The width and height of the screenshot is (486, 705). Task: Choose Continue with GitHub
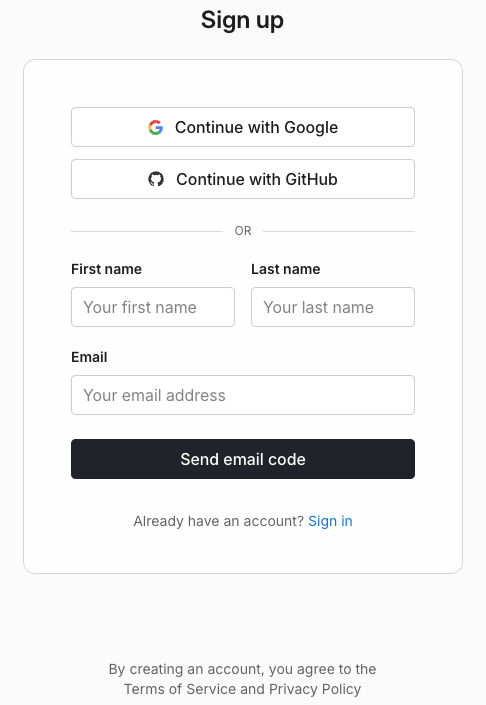243,179
